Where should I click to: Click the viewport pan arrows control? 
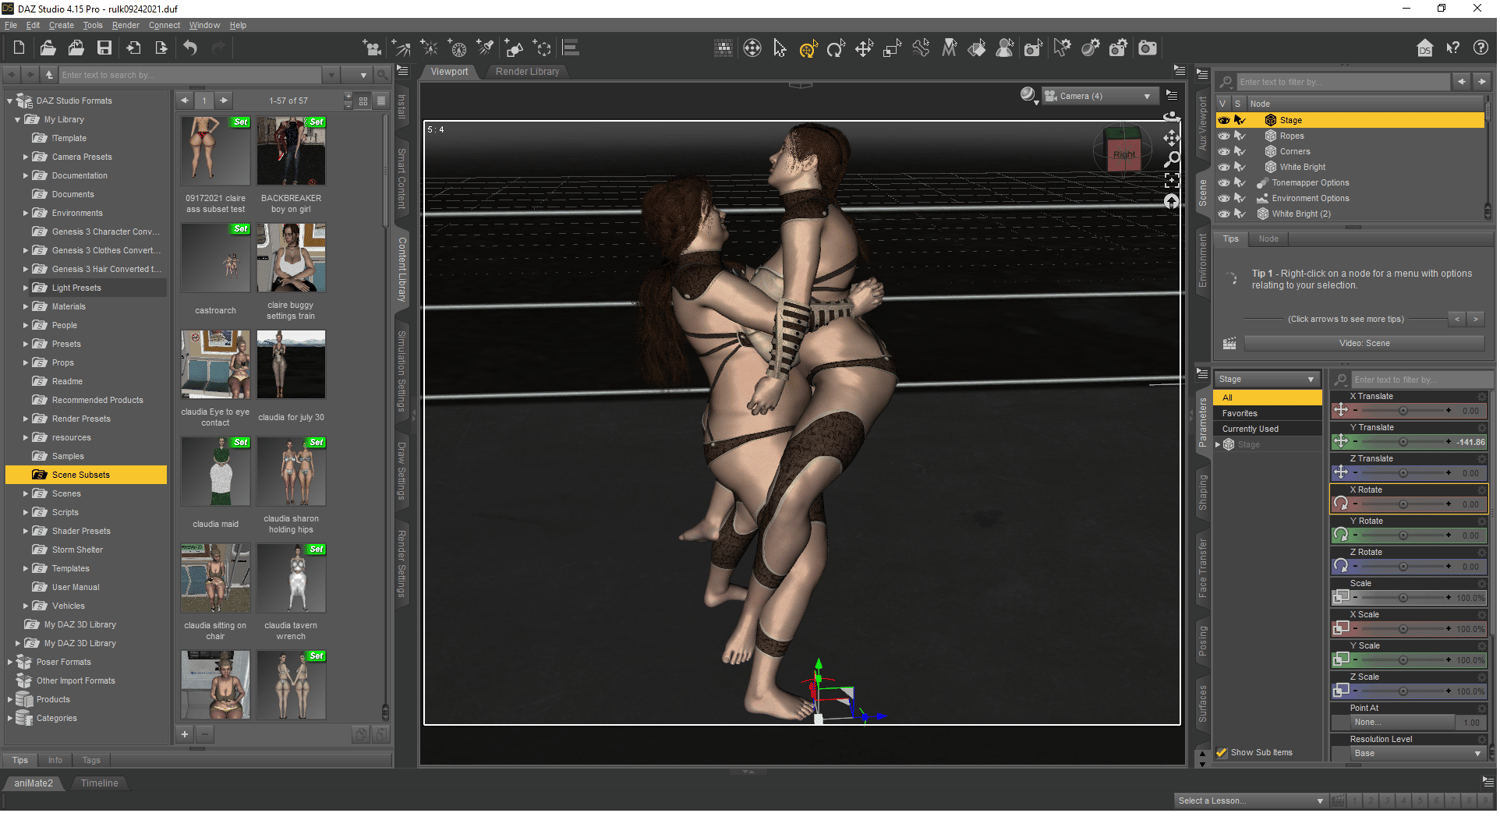point(1172,138)
